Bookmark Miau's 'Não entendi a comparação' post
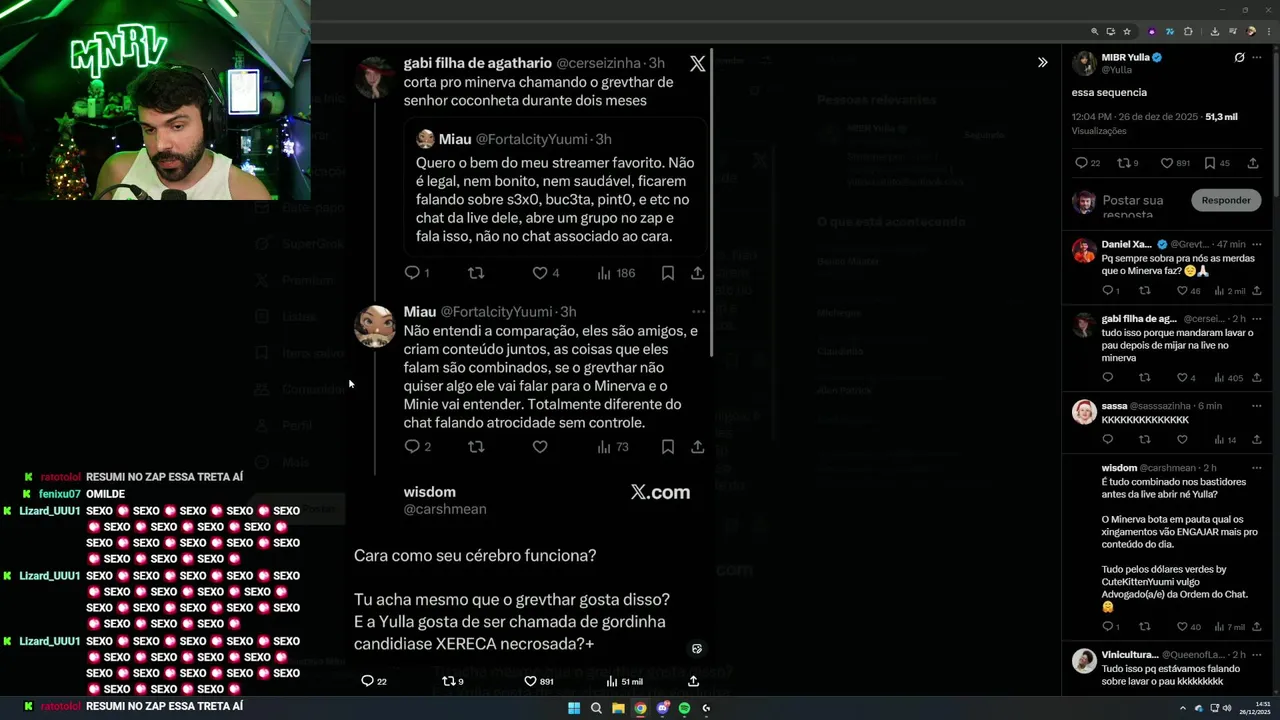 click(668, 447)
